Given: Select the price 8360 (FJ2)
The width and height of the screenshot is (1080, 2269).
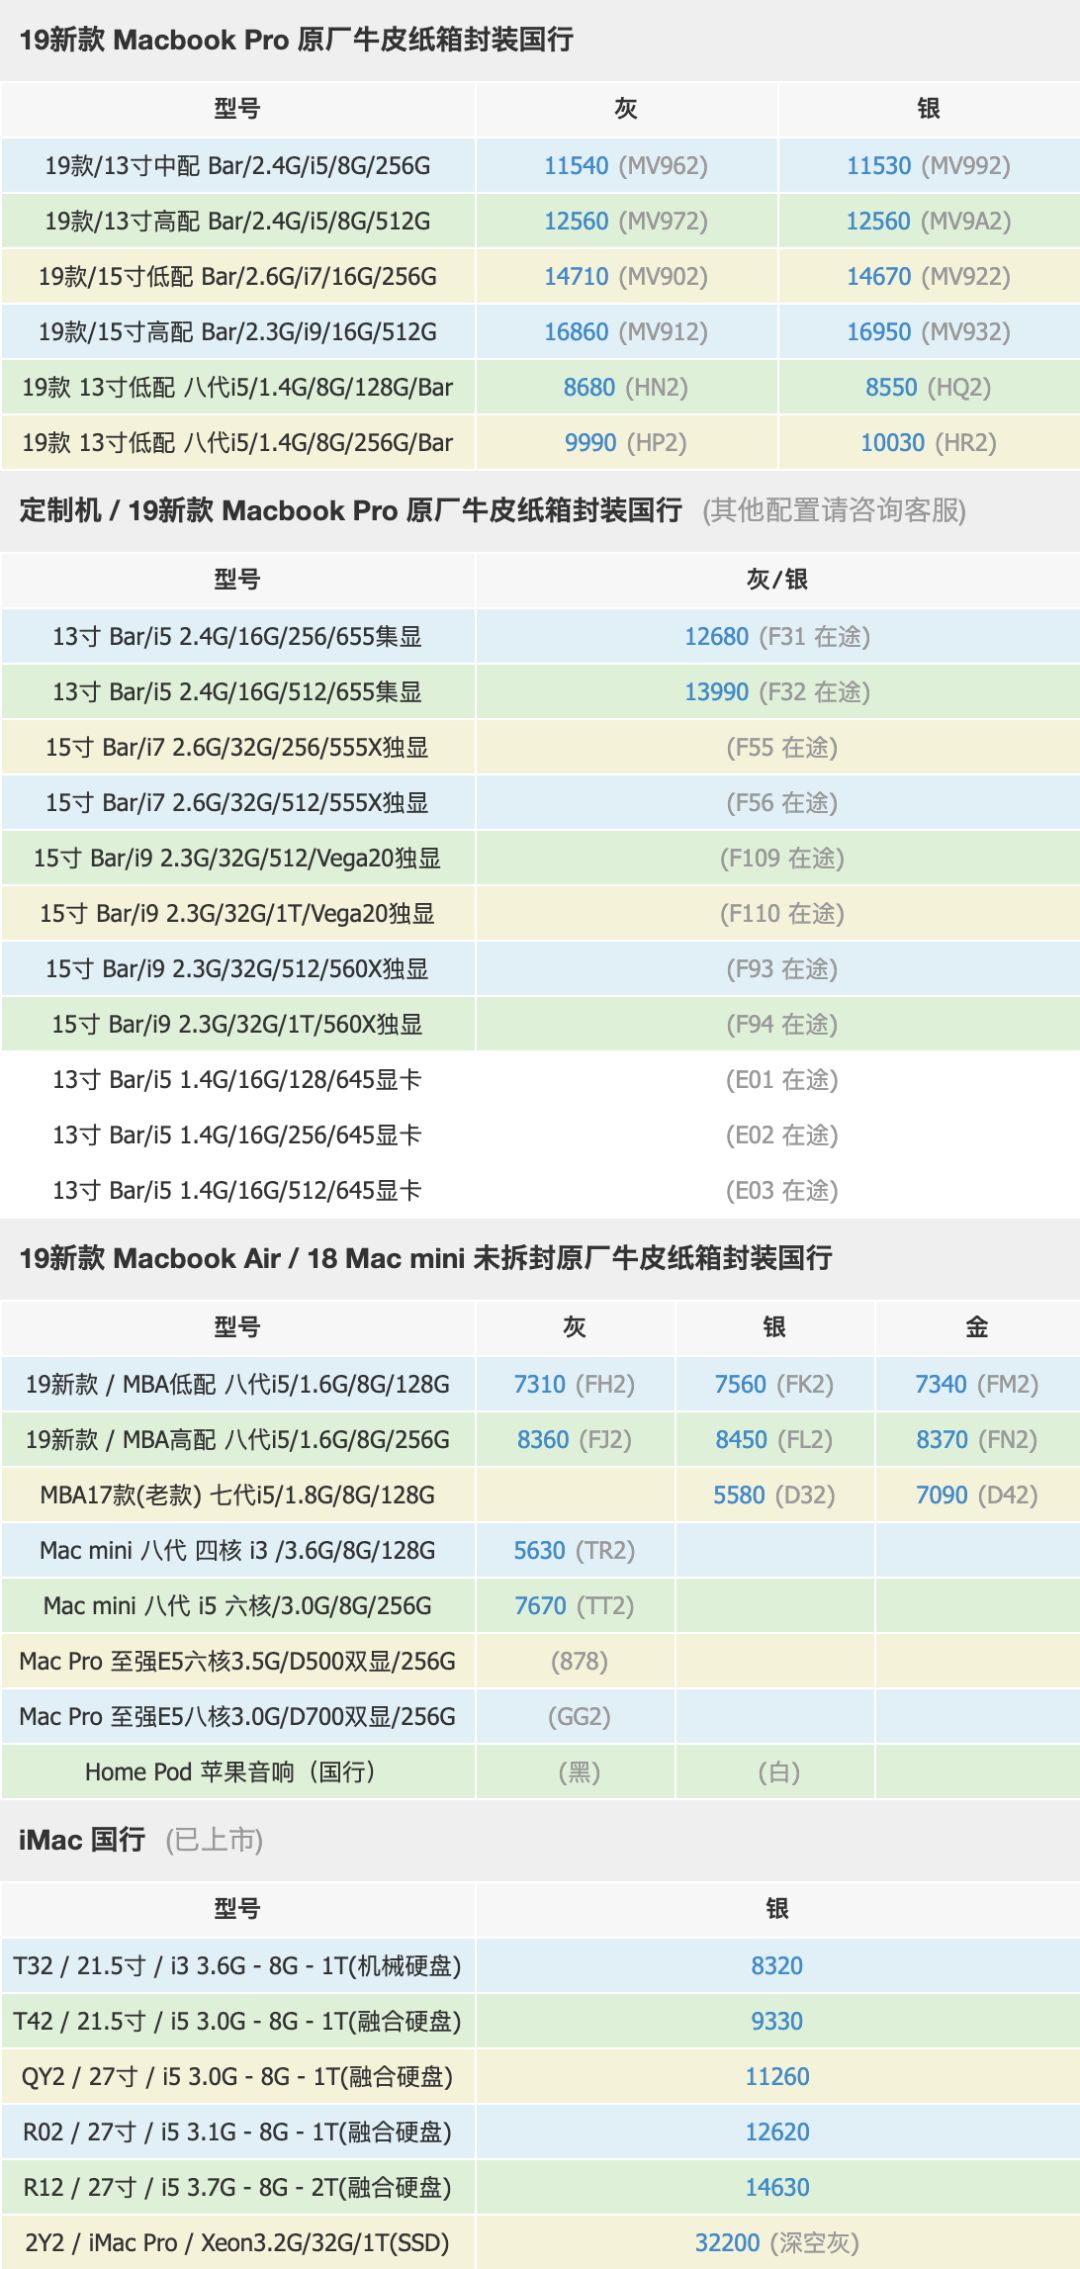Looking at the screenshot, I should point(574,1440).
